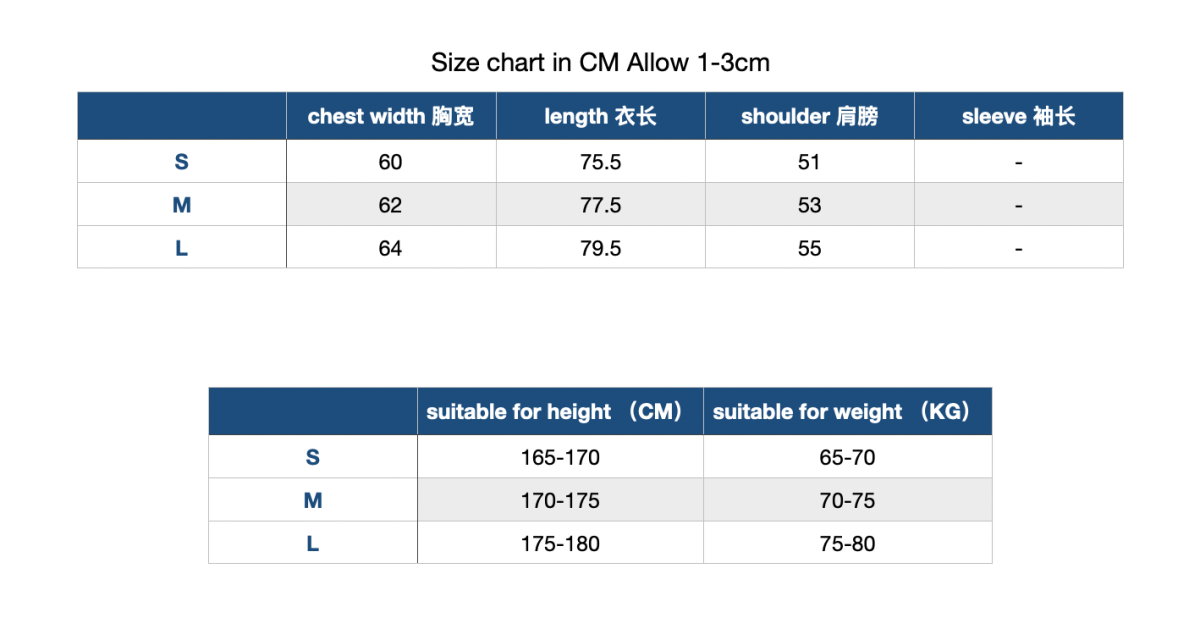Screen dimensions: 1200x640
Task: Click the S row label in measurements table
Action: click(x=182, y=162)
